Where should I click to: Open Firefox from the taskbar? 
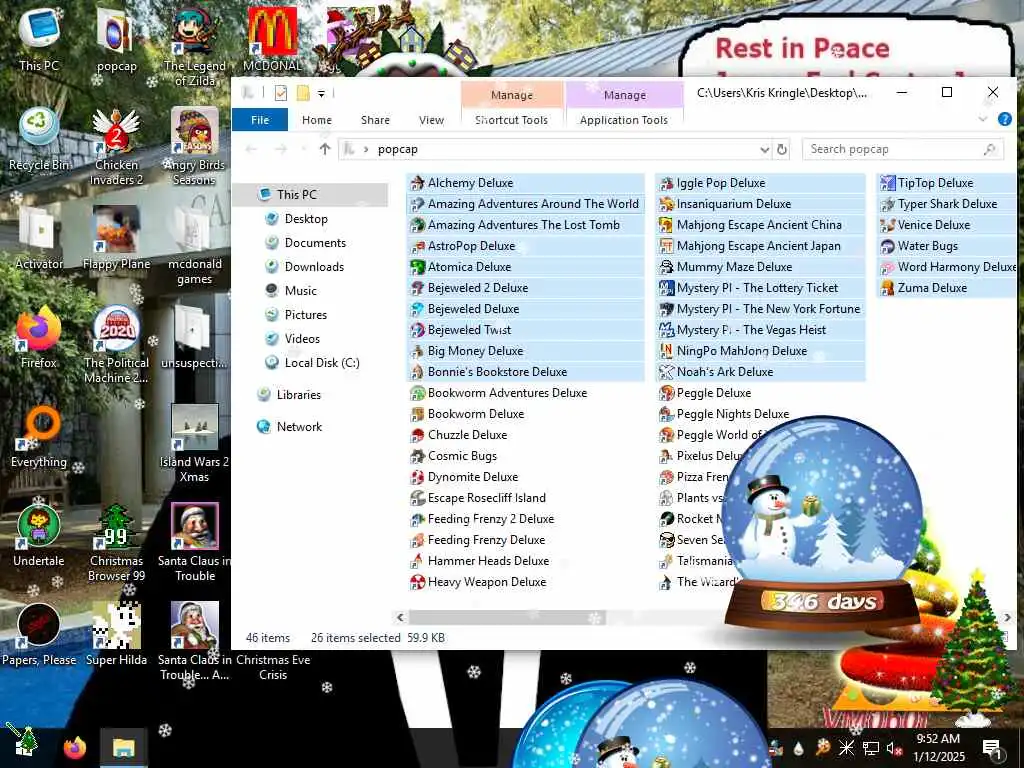click(75, 747)
